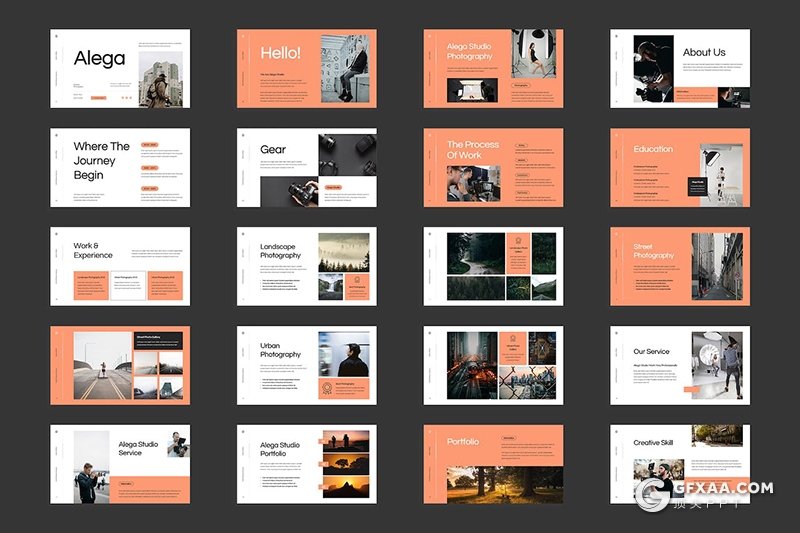
Task: Open the About Us slide
Action: pyautogui.click(x=680, y=68)
